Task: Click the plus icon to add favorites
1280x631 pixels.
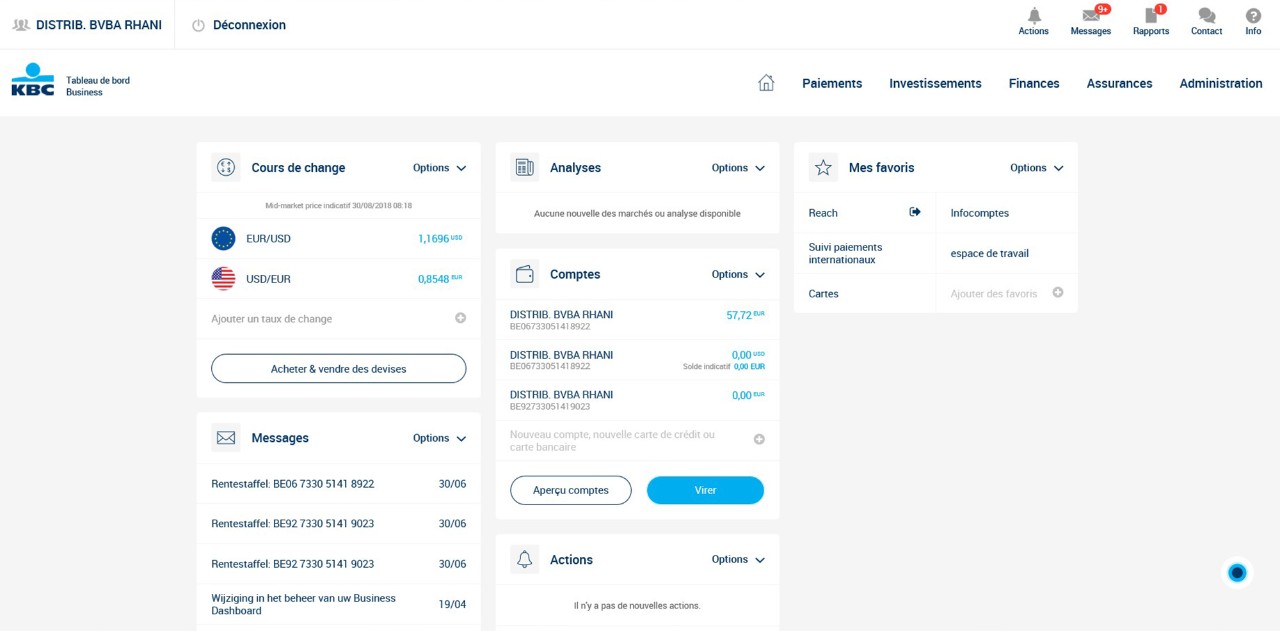Action: pyautogui.click(x=1058, y=293)
